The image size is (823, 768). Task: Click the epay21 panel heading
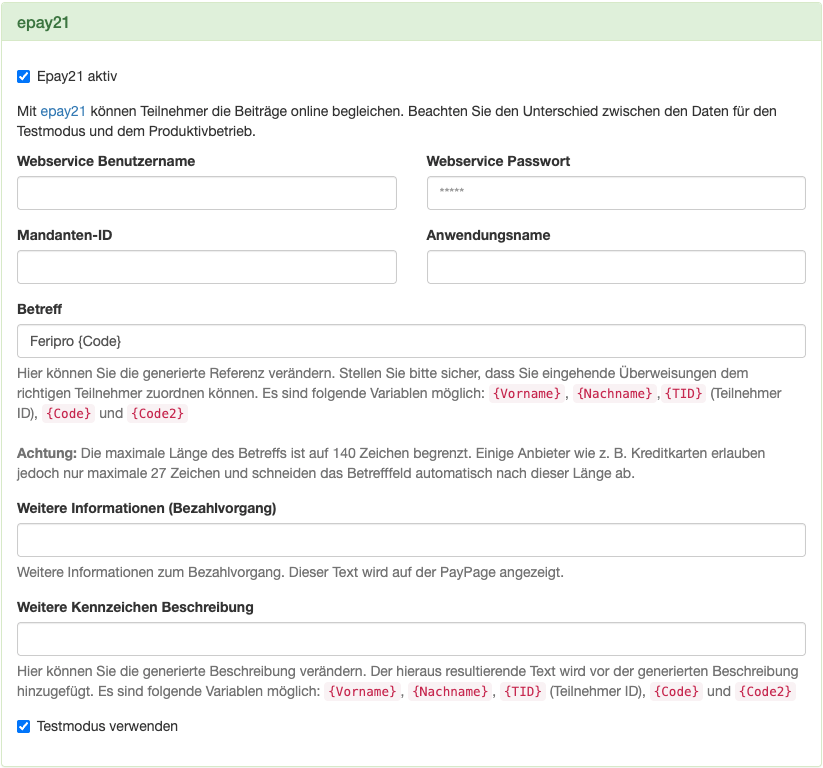43,23
